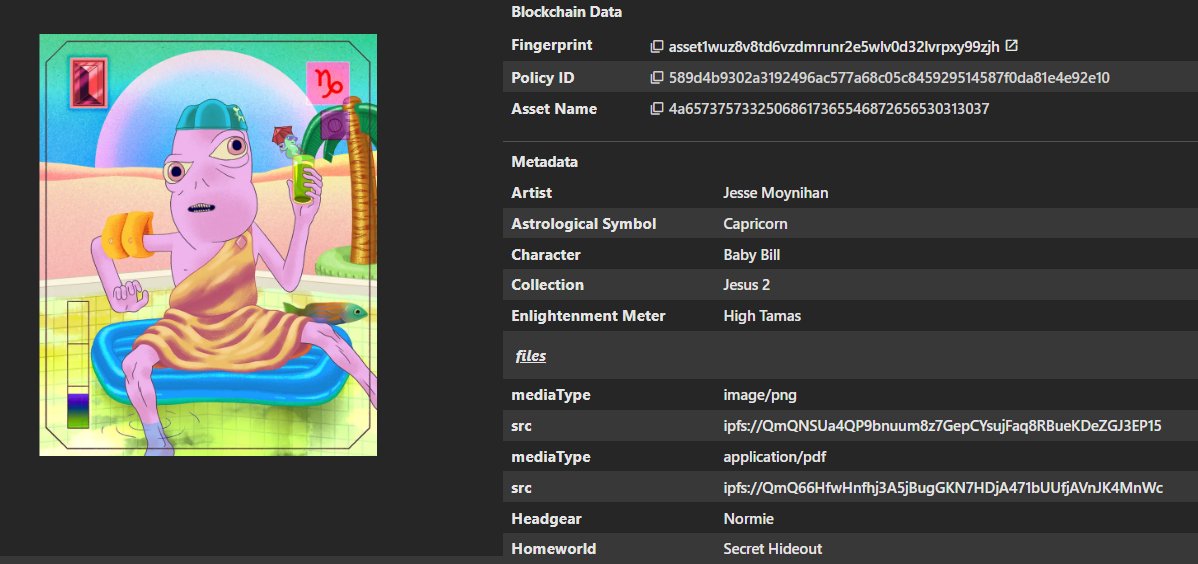The width and height of the screenshot is (1198, 564).
Task: Click the Policy ID label
Action: [542, 78]
